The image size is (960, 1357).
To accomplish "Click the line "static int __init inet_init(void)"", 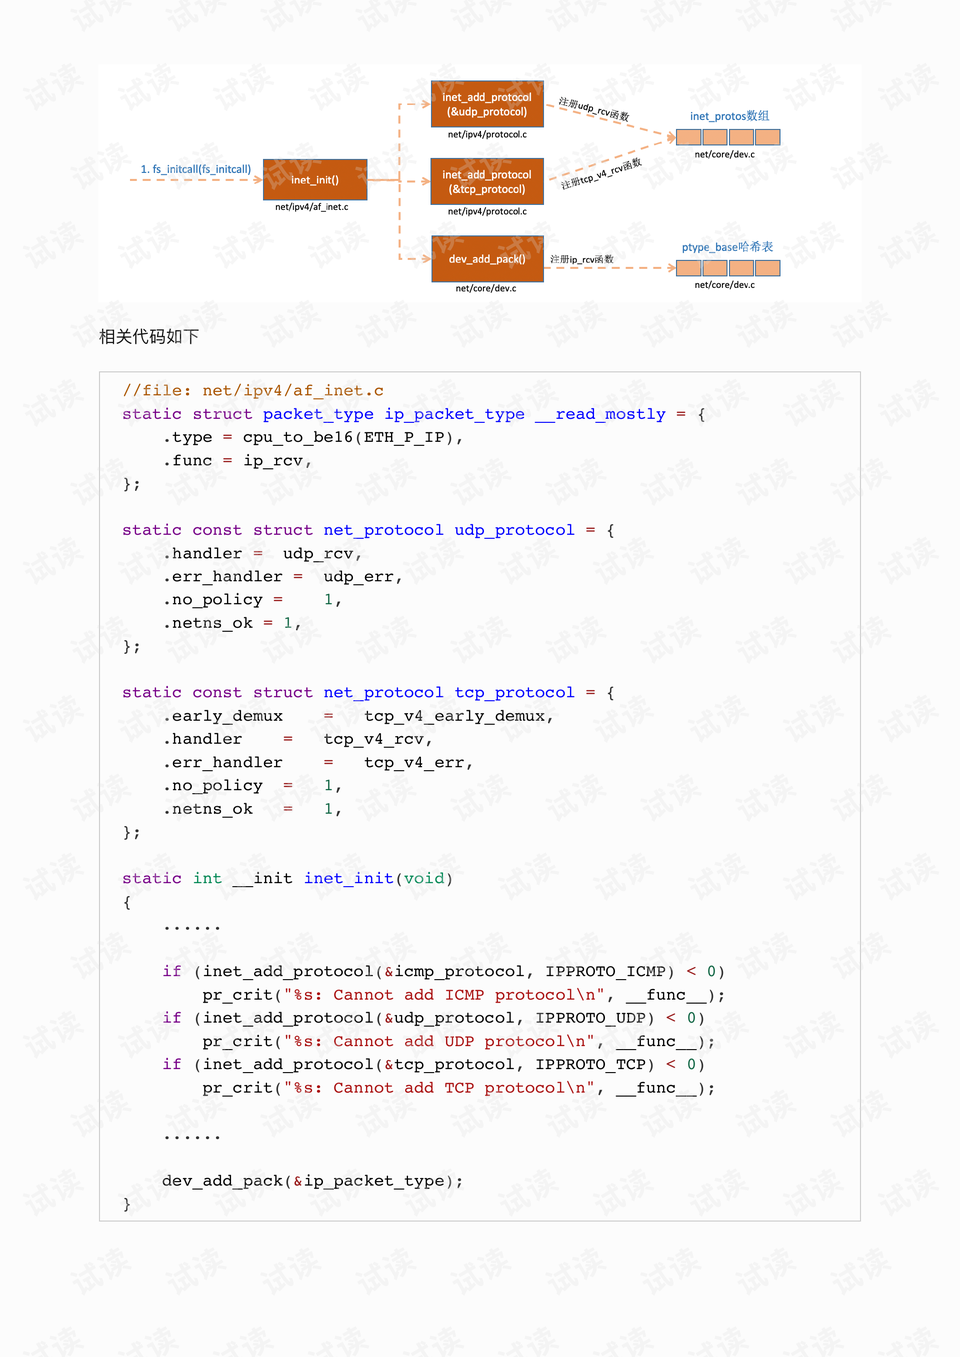I will (288, 879).
